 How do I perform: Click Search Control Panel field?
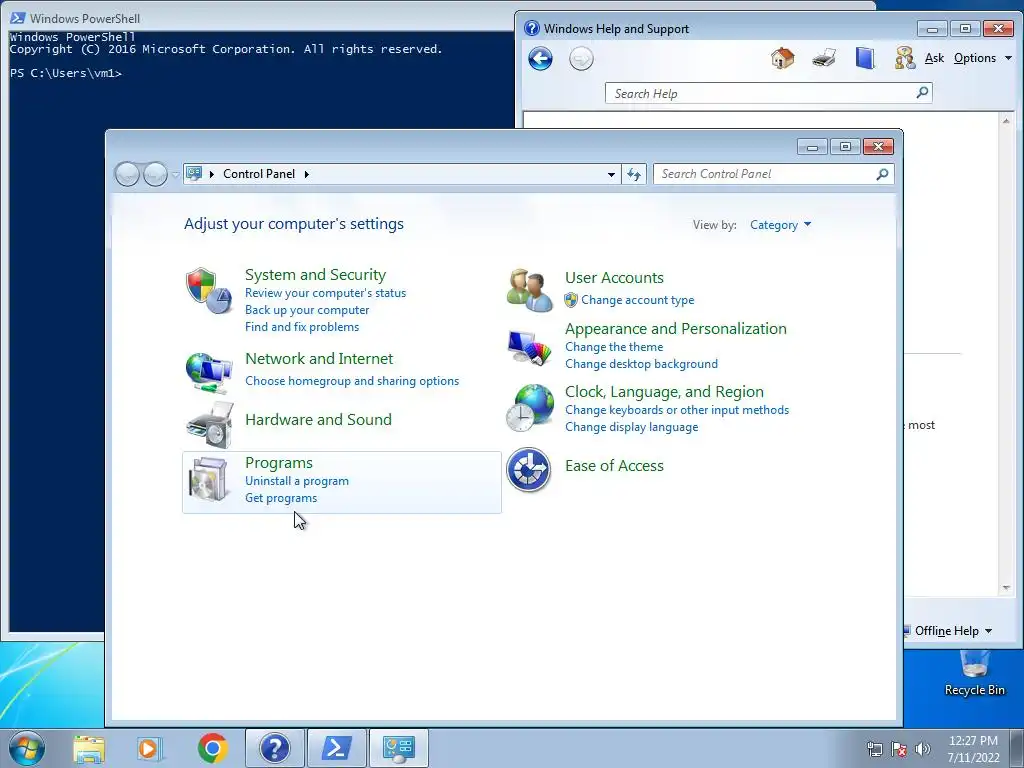point(773,174)
